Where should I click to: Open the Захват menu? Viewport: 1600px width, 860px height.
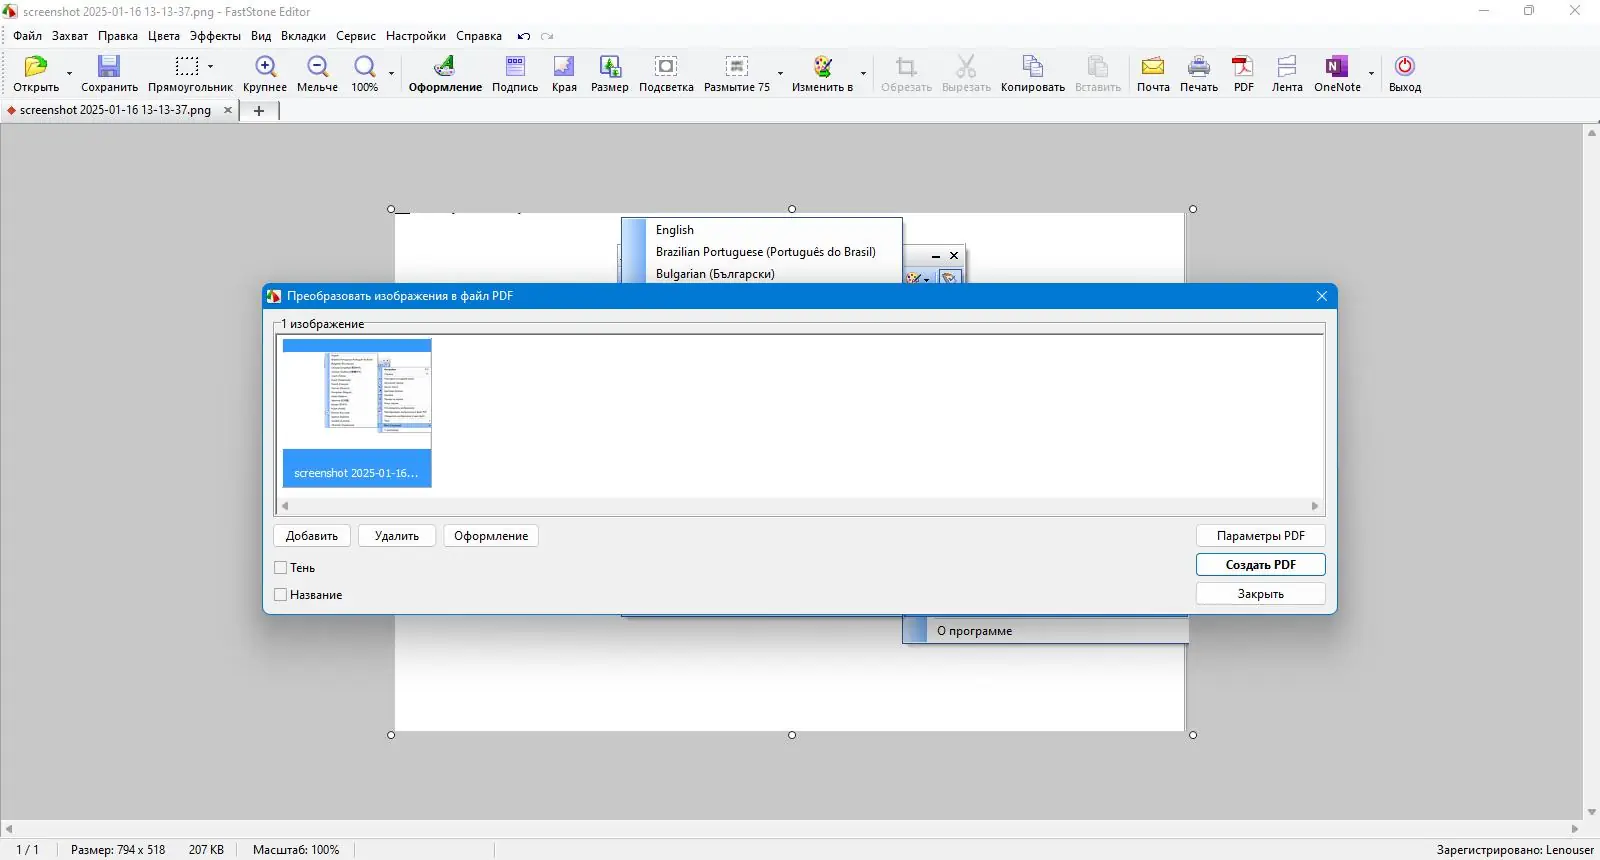pos(70,36)
